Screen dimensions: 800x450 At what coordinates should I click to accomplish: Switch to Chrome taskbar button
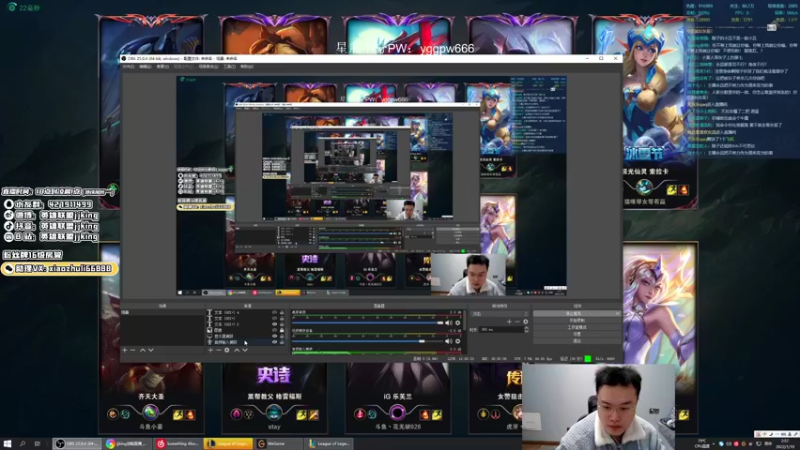pyautogui.click(x=127, y=444)
